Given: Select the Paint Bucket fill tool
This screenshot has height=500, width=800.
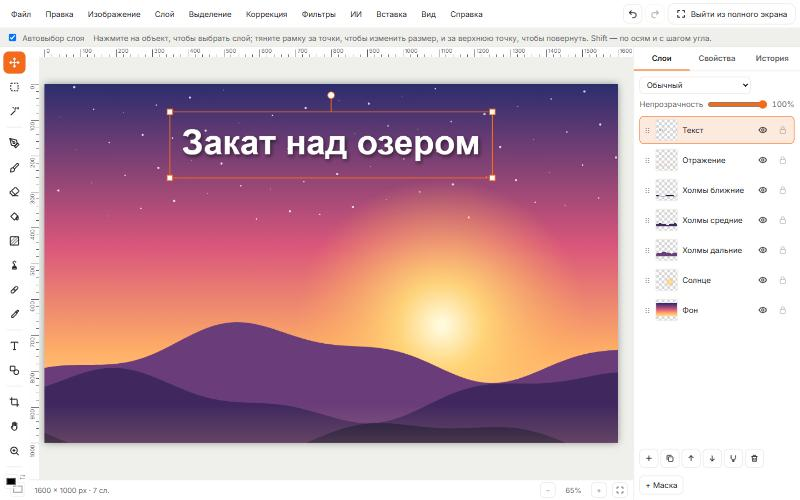Looking at the screenshot, I should tap(14, 216).
